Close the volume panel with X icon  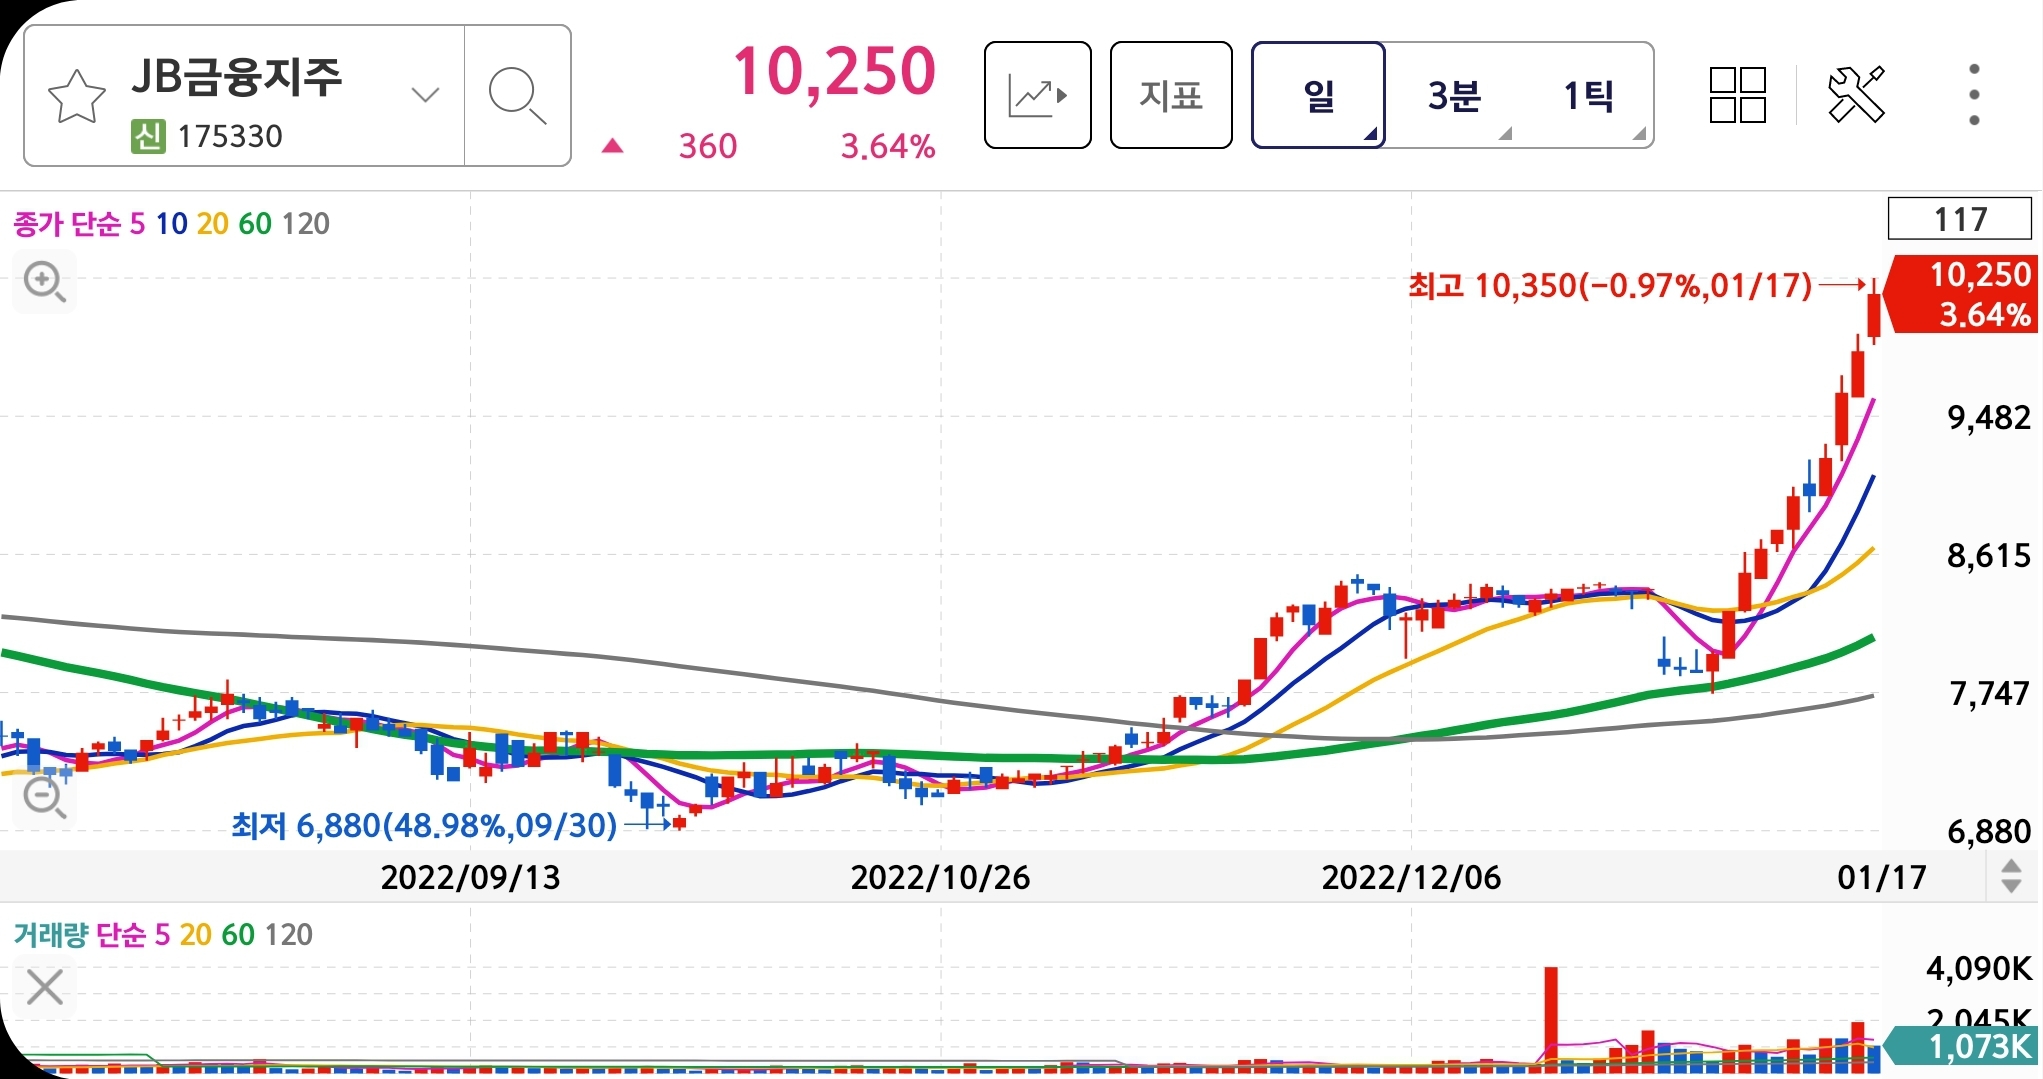coord(45,987)
